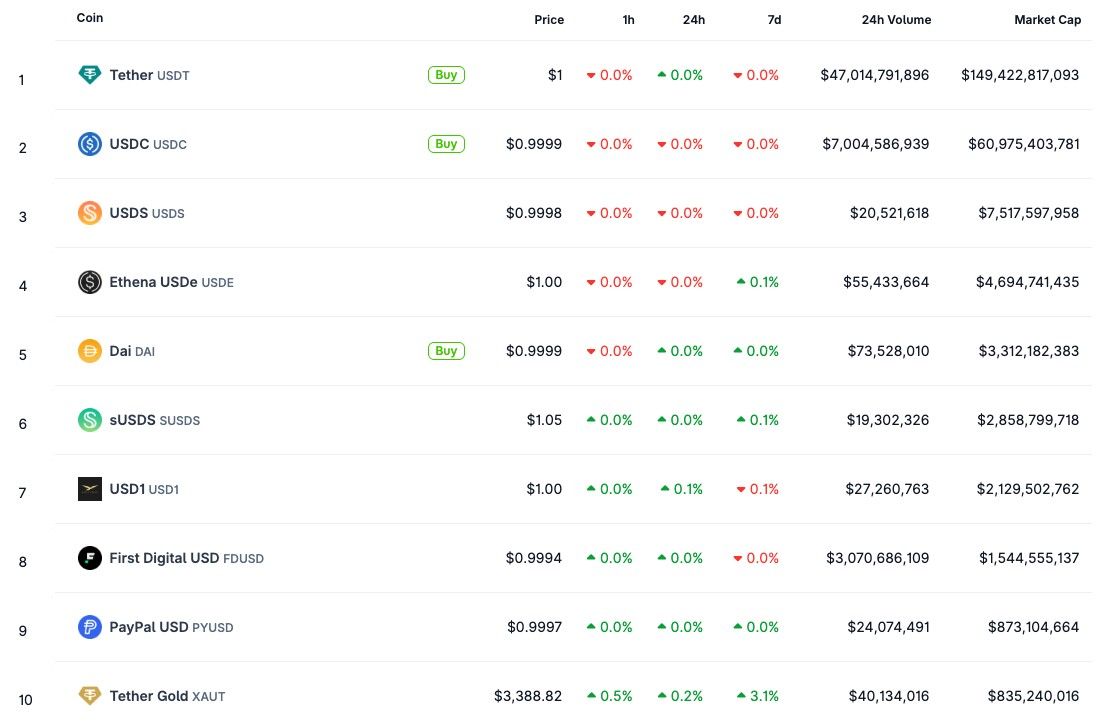Open the Ethena USDe coin link
Viewport: 1107px width, 727px height.
[x=171, y=282]
